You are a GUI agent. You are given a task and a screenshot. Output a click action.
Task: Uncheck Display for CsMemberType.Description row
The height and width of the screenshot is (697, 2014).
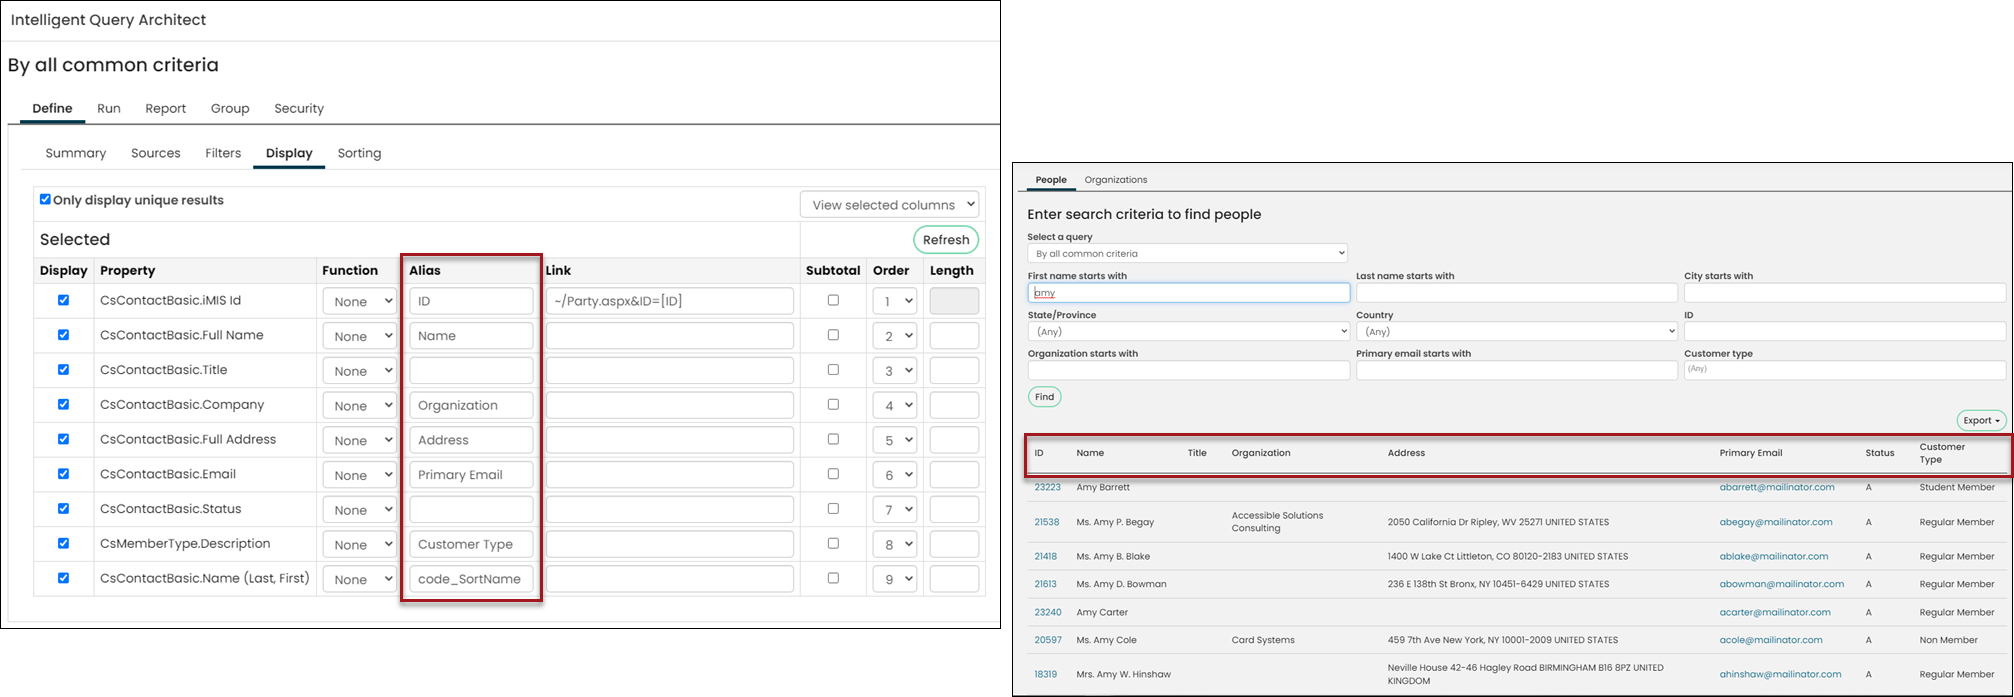point(63,543)
